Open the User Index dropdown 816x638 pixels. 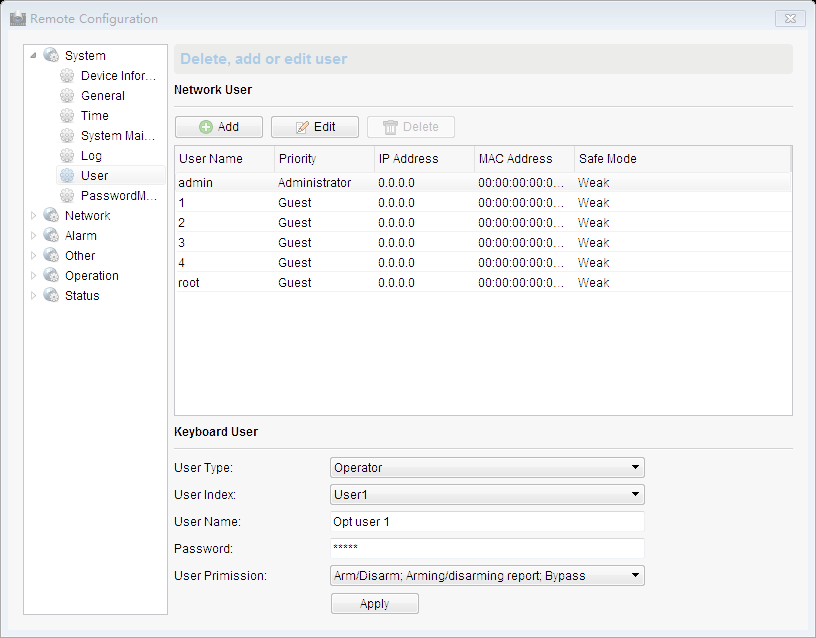[x=487, y=494]
